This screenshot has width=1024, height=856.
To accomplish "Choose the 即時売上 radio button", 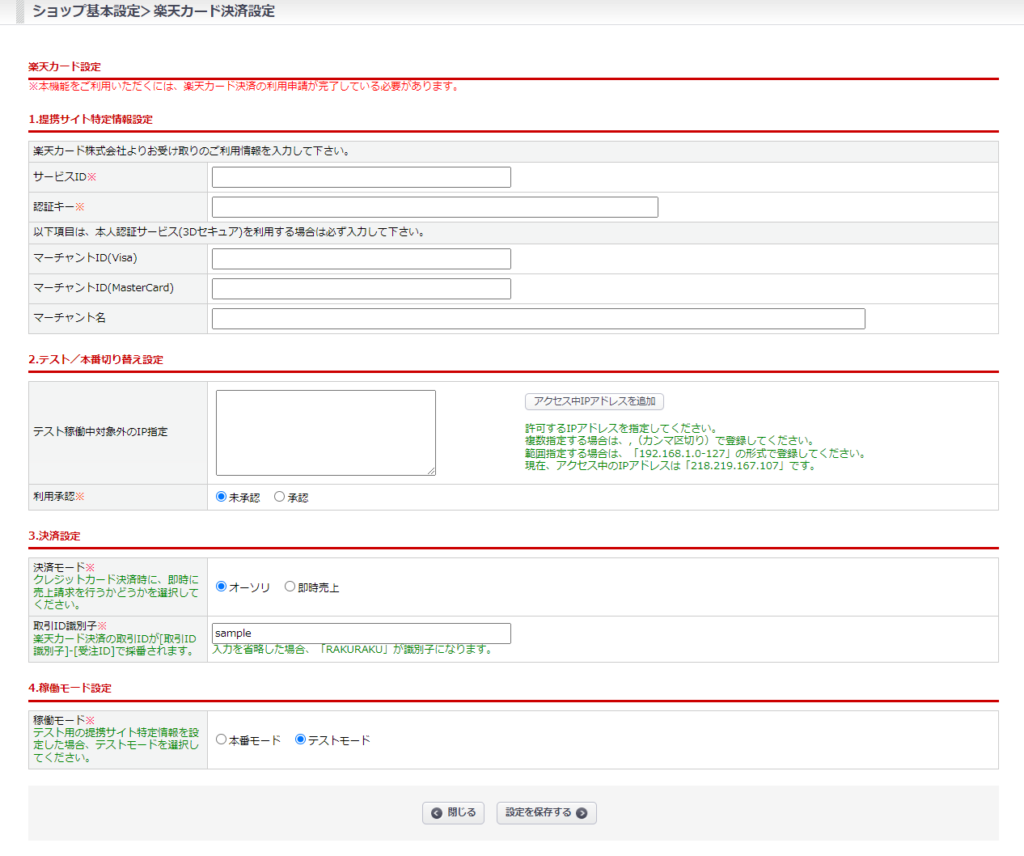I will [290, 587].
